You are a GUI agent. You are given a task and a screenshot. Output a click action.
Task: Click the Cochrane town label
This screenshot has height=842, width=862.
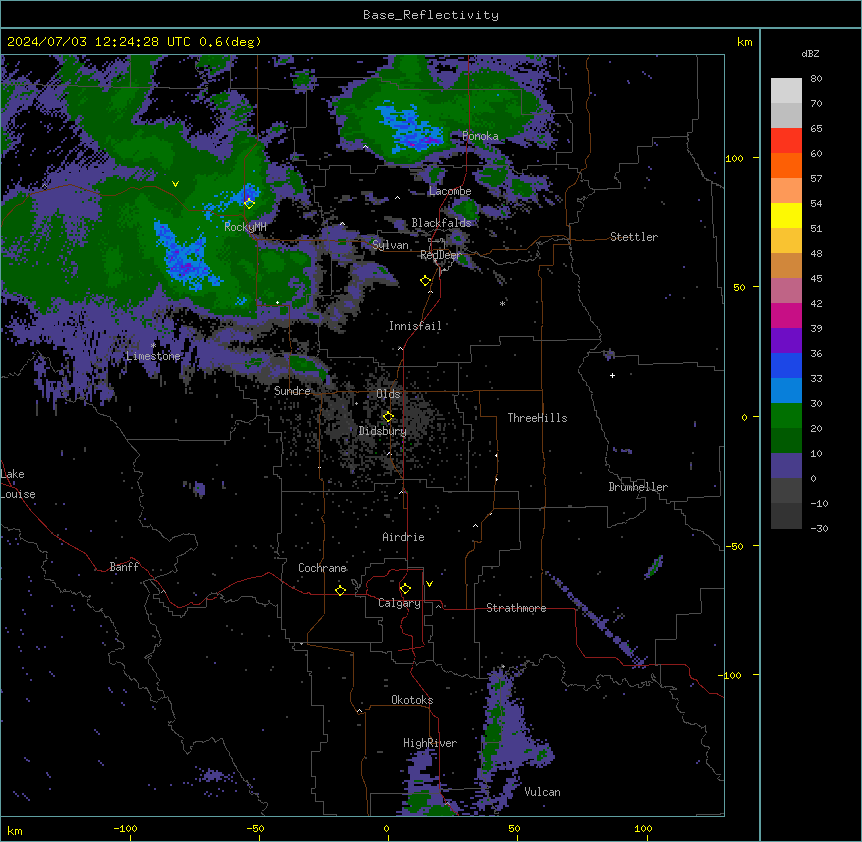tap(322, 568)
